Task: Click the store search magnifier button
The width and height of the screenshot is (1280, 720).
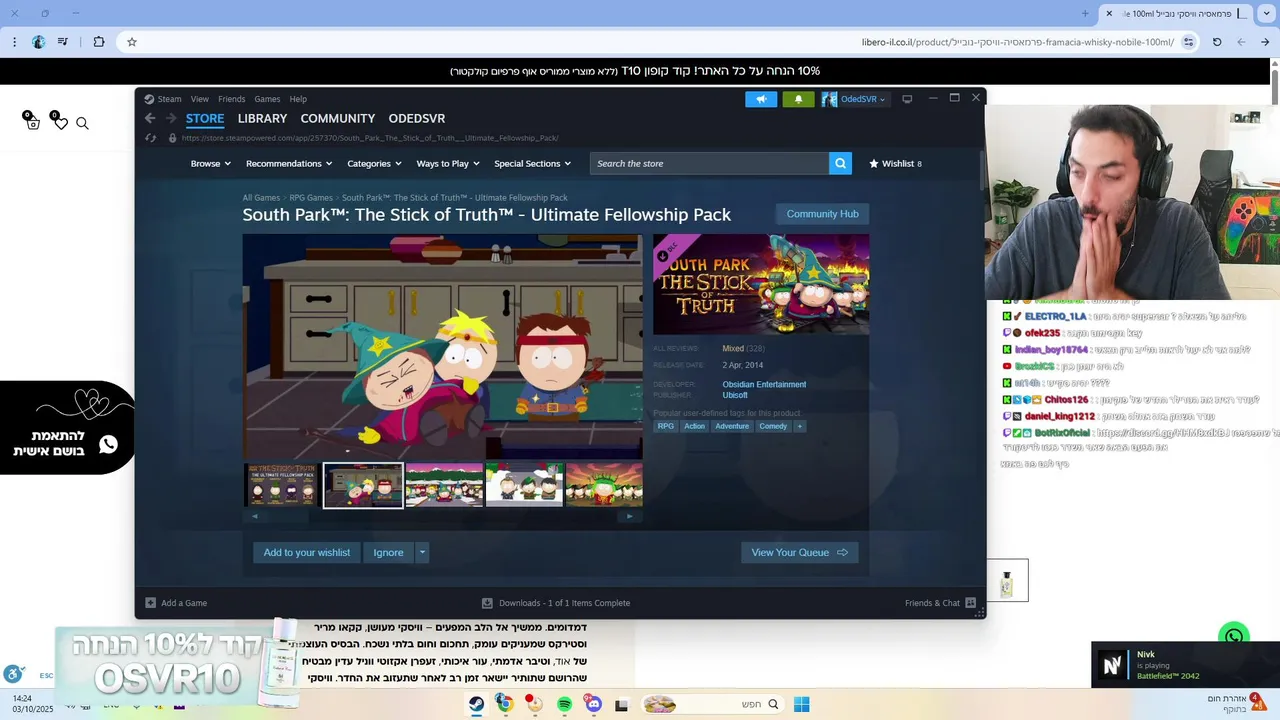Action: pyautogui.click(x=840, y=163)
